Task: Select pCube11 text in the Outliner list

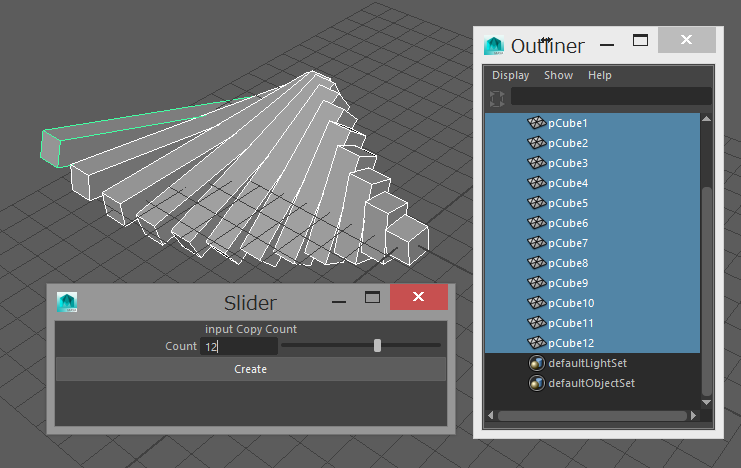Action: point(570,323)
